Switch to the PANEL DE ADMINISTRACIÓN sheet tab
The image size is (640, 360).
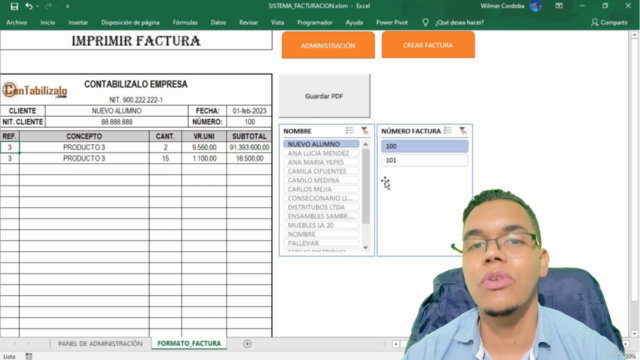point(100,344)
